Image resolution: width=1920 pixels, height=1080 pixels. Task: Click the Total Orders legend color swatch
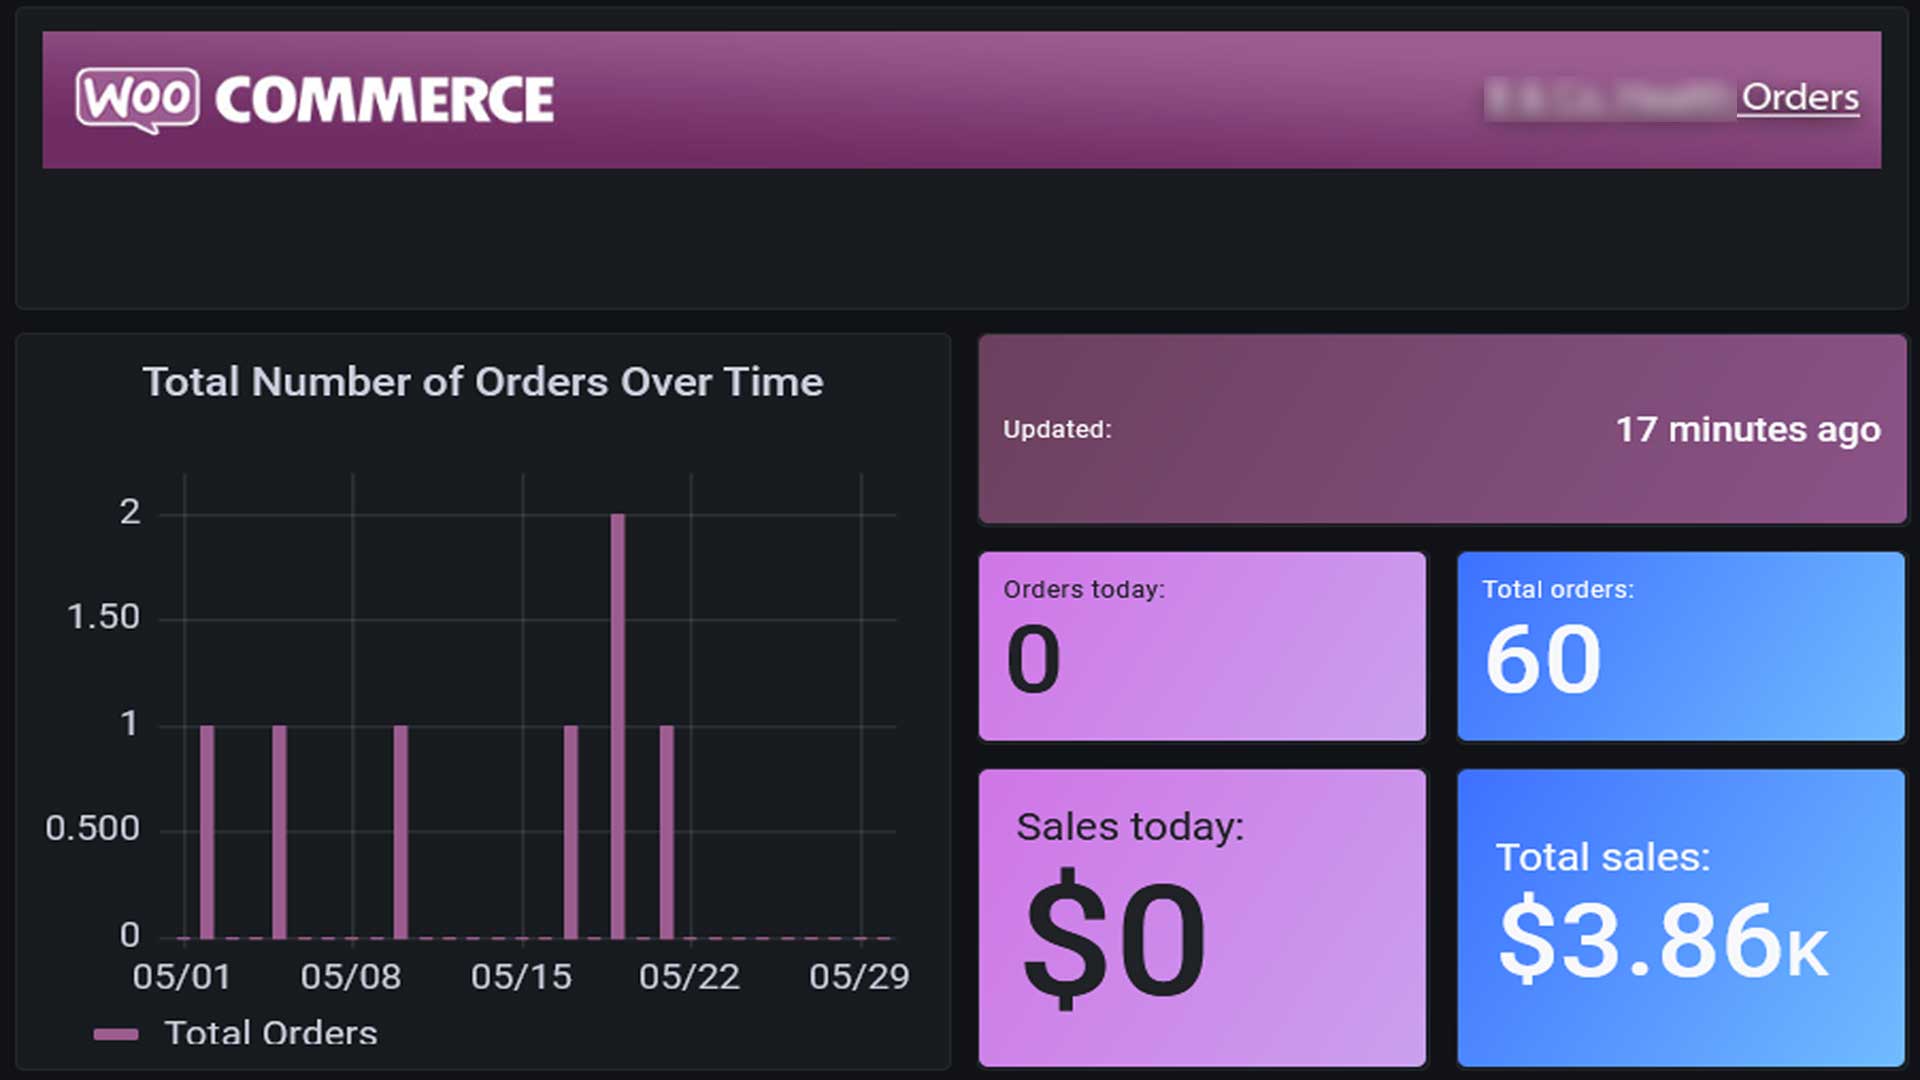click(x=116, y=1034)
